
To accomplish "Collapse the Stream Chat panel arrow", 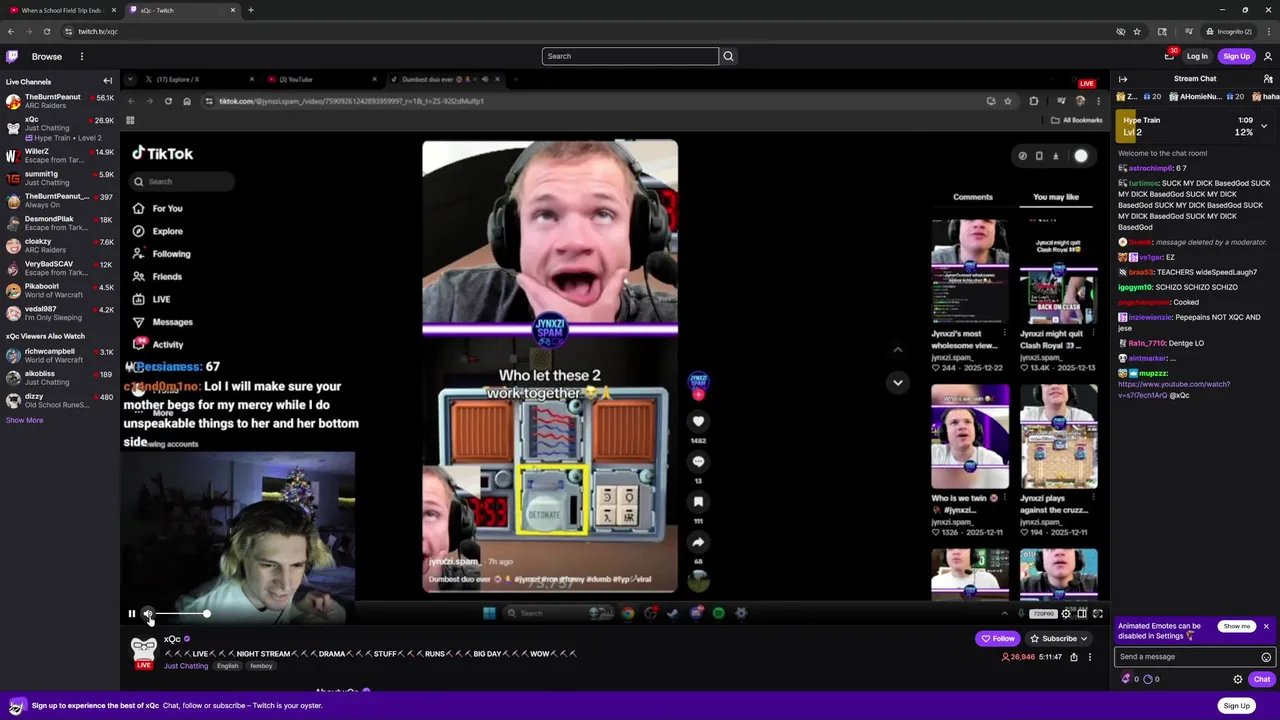I will [x=1123, y=79].
